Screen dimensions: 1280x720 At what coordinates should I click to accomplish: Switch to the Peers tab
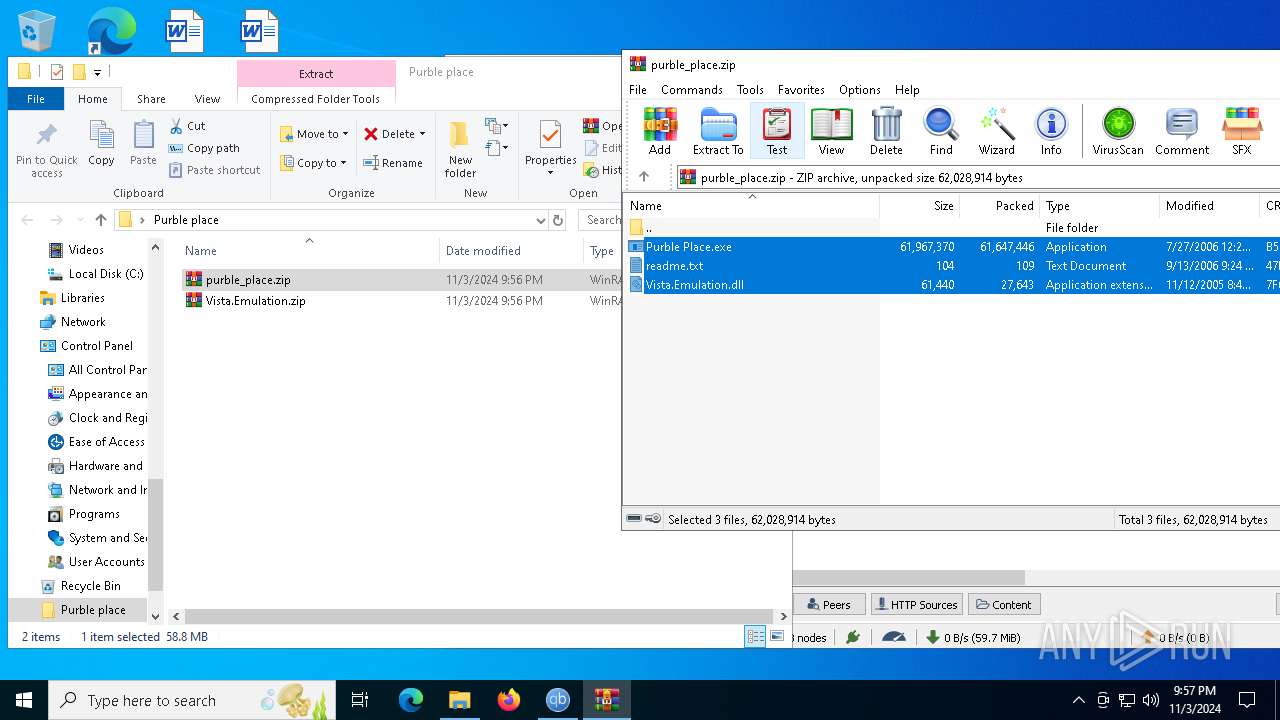(x=828, y=604)
